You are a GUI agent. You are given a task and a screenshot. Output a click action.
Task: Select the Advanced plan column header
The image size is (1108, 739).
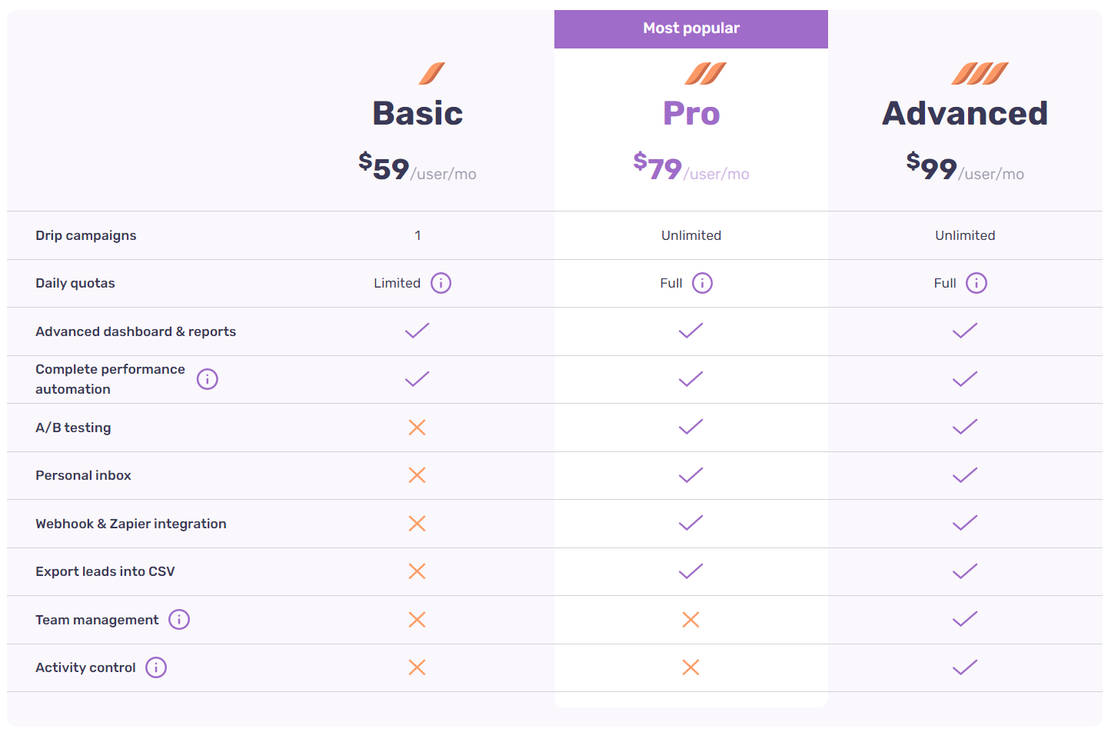[964, 113]
